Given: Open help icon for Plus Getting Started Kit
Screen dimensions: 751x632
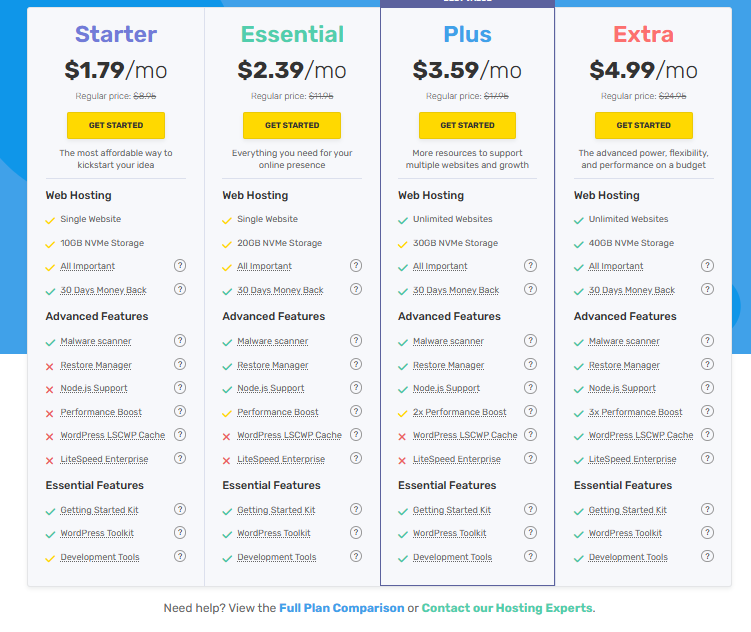Looking at the screenshot, I should pos(530,509).
